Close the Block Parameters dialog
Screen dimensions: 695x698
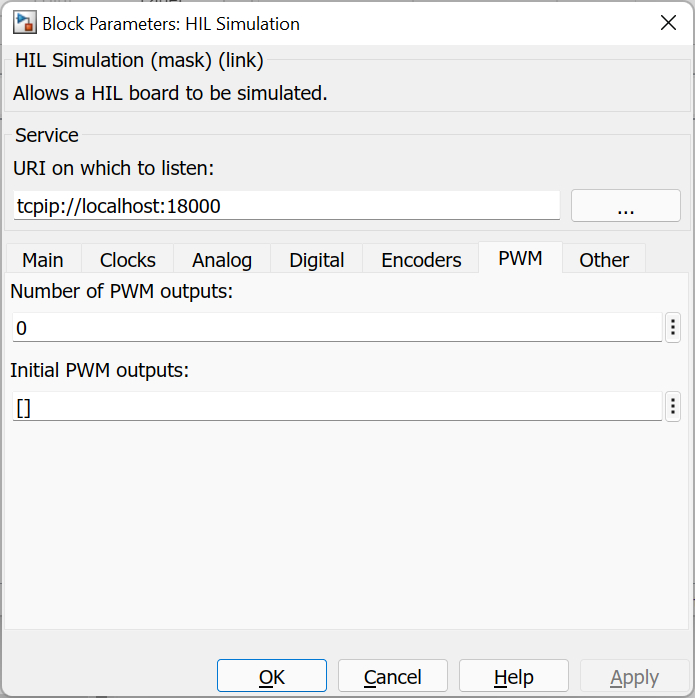(668, 23)
